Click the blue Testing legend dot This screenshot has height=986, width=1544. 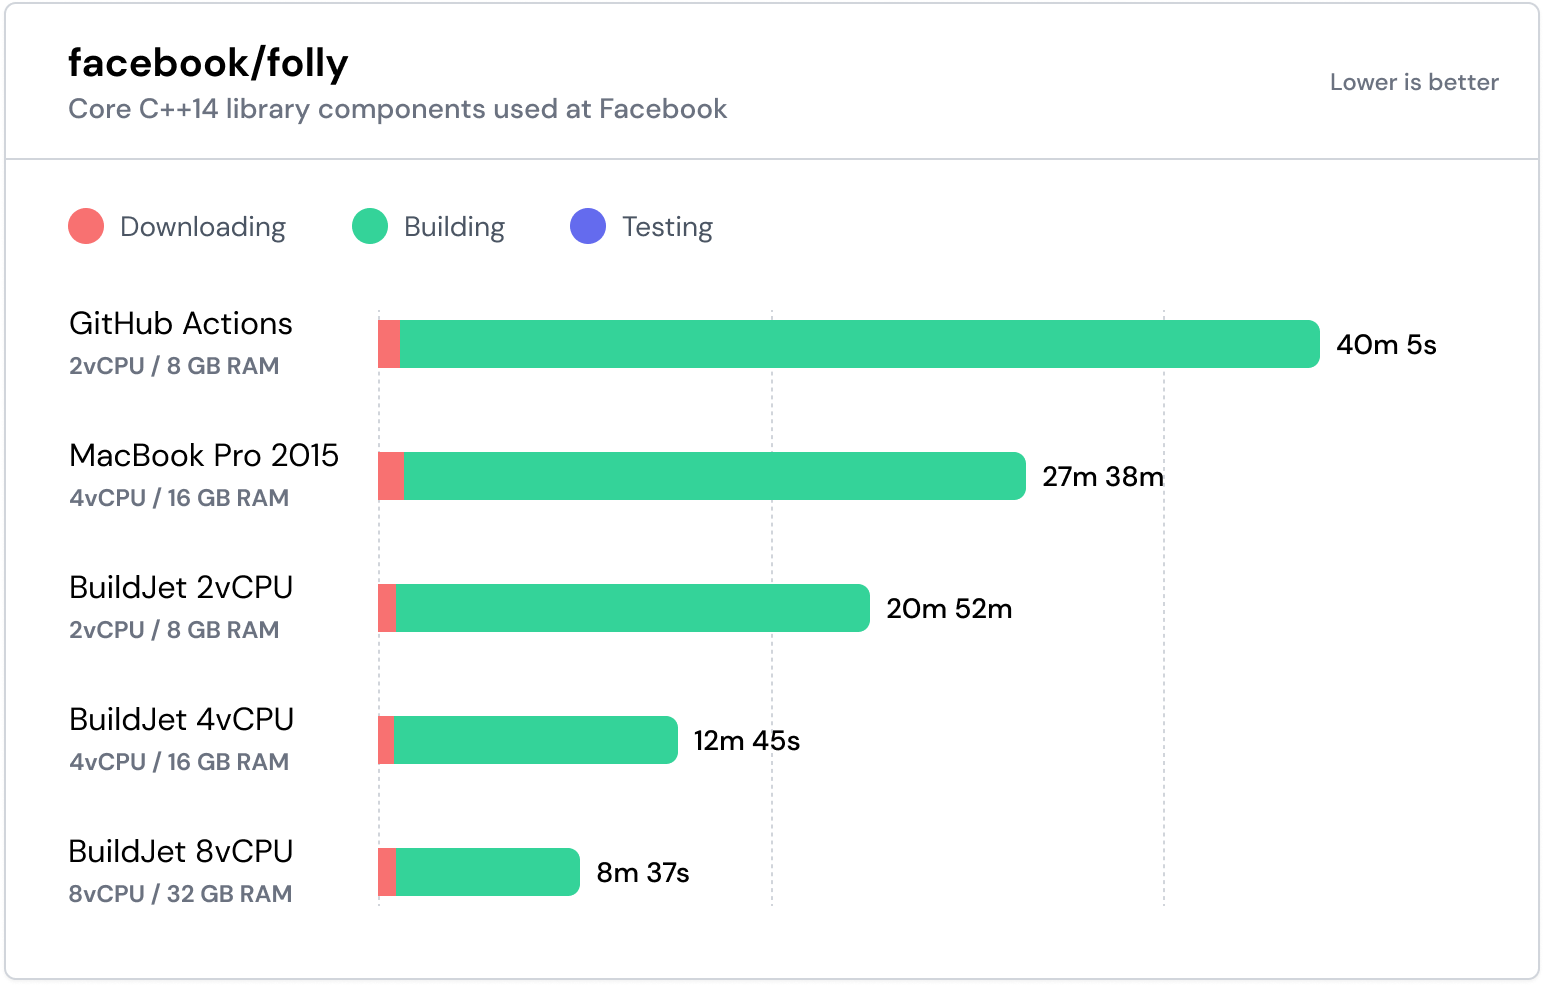point(588,226)
